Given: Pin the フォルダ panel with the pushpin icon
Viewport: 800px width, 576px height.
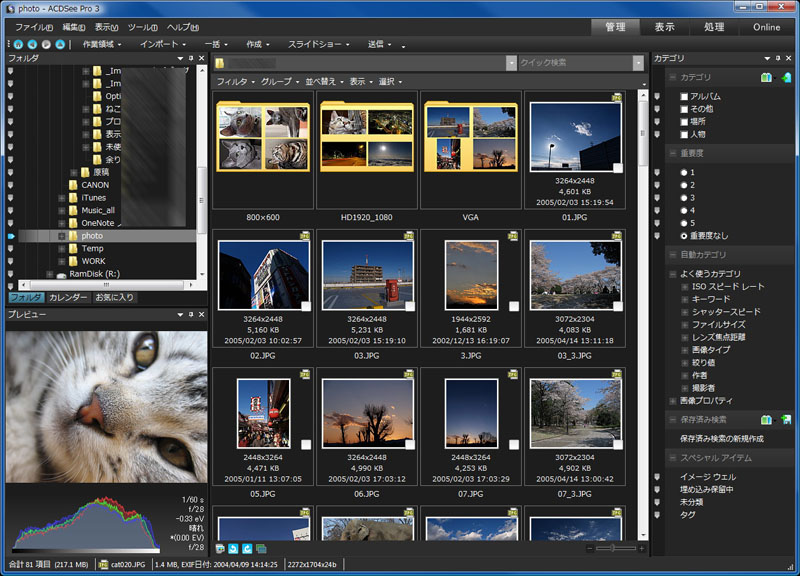Looking at the screenshot, I should click(x=189, y=59).
